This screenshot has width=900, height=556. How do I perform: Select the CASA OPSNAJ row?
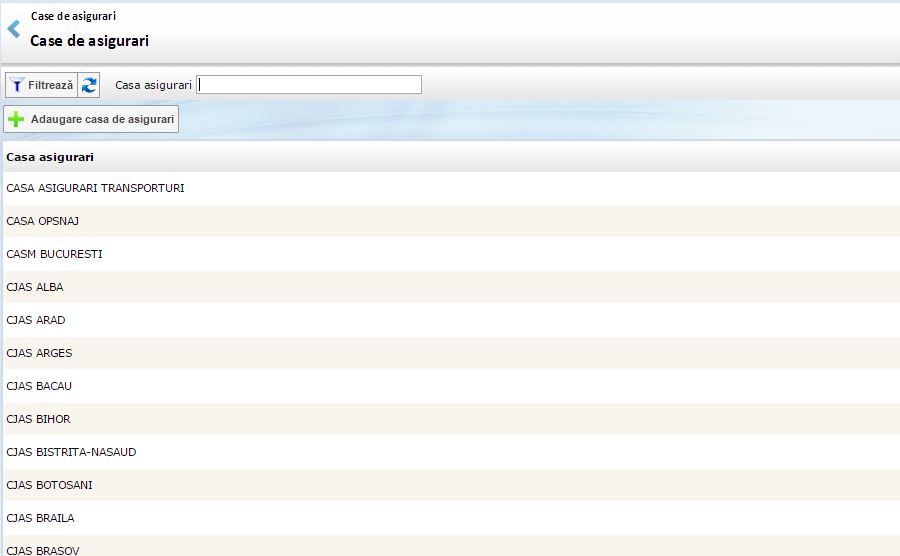coord(43,221)
